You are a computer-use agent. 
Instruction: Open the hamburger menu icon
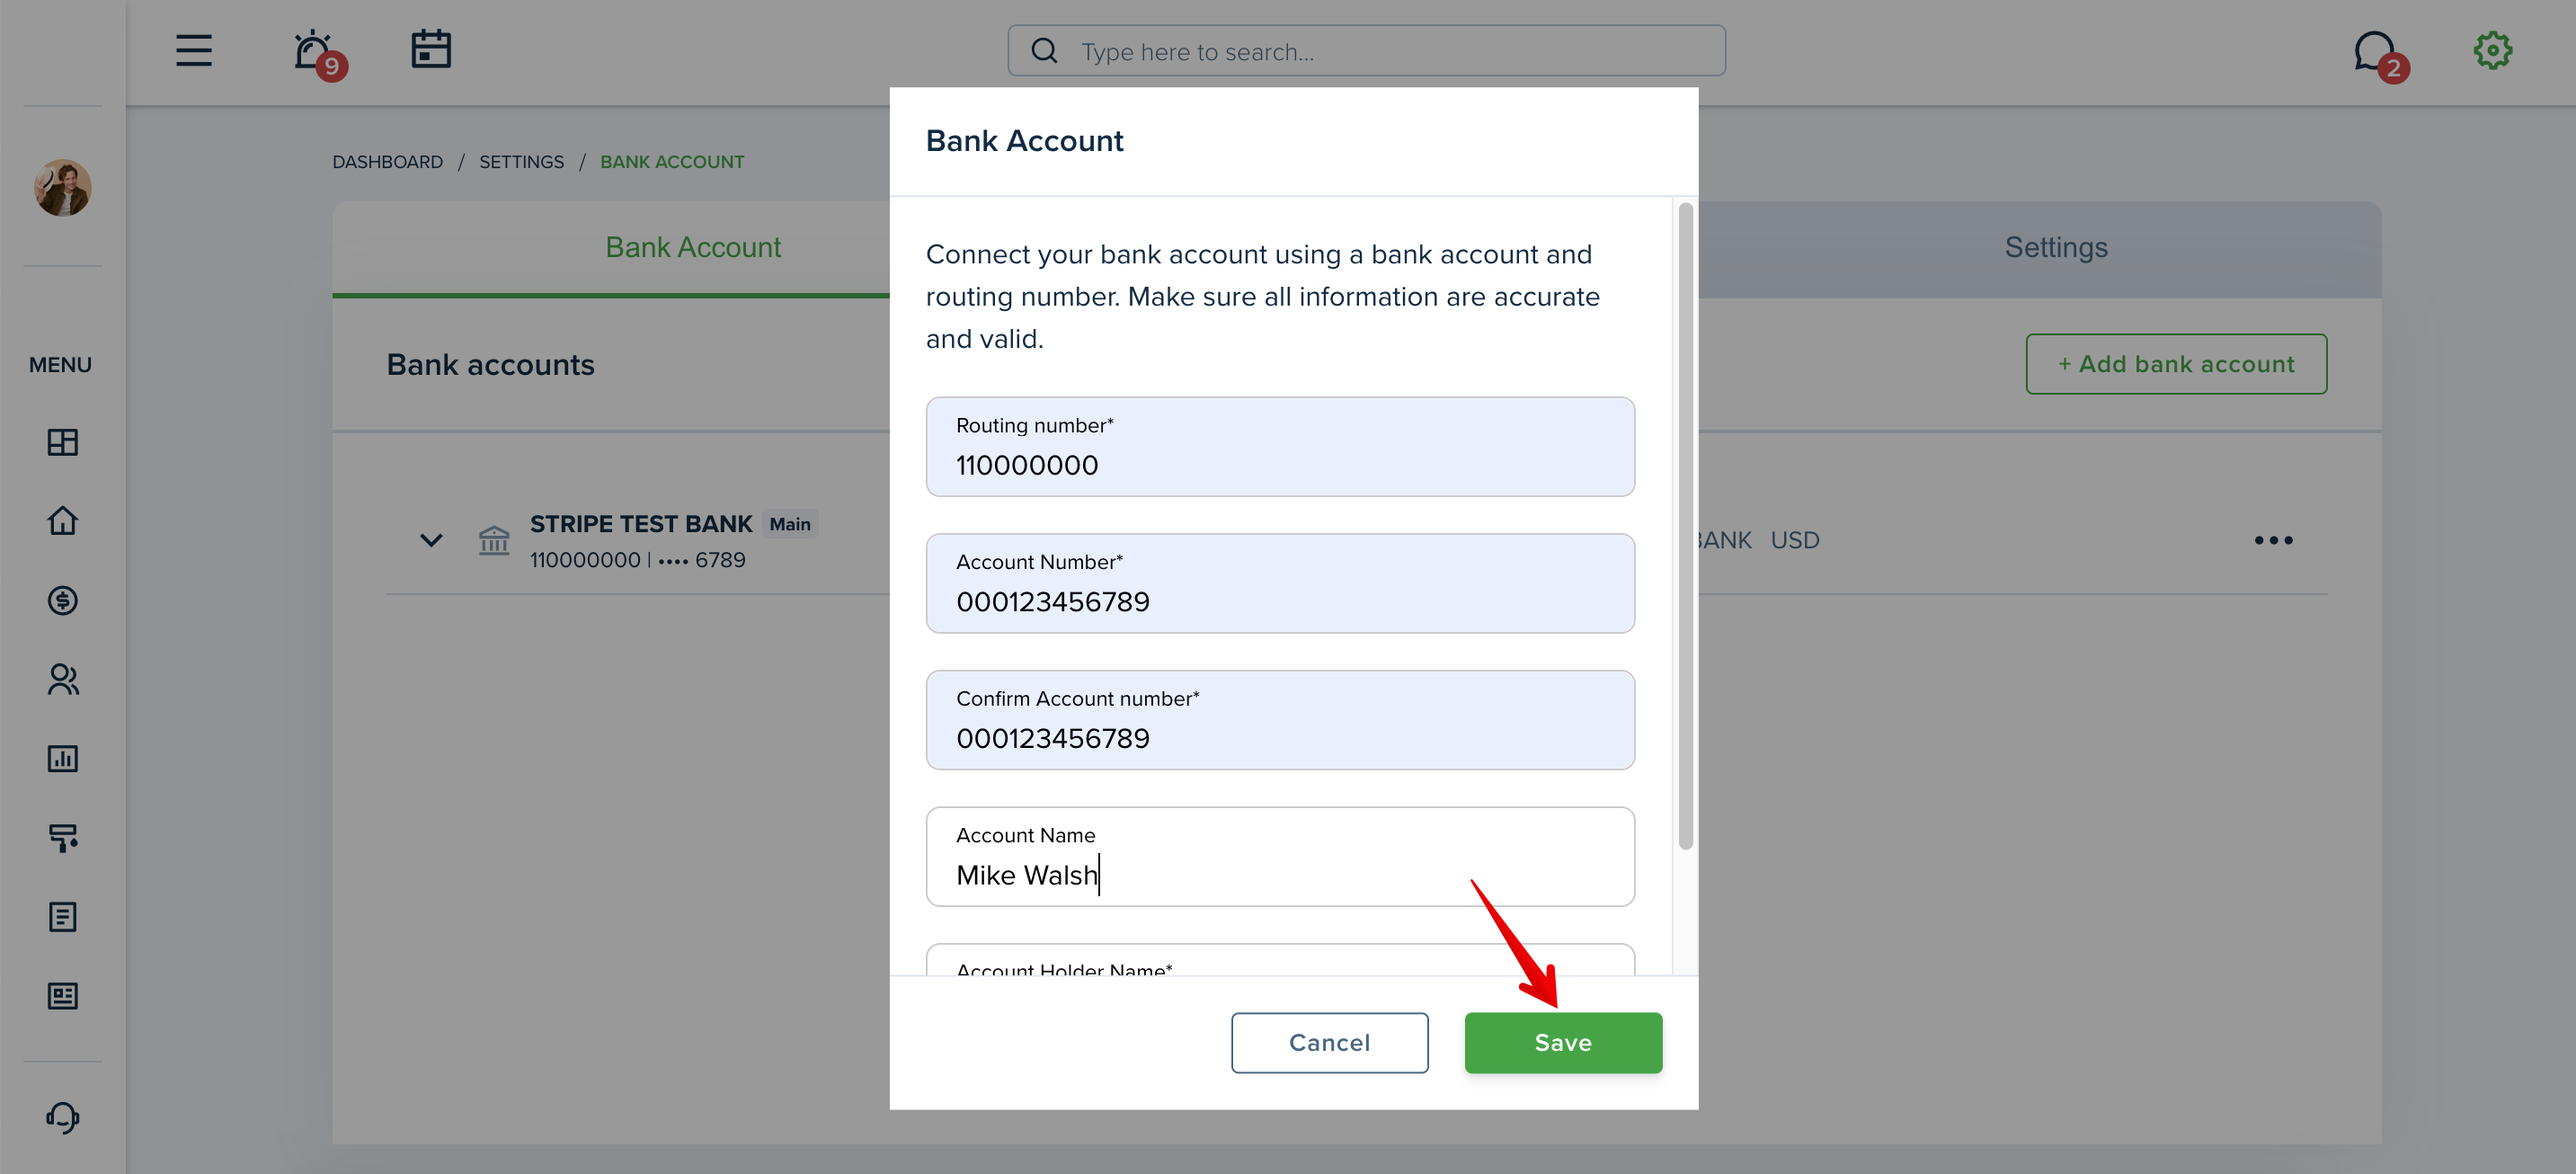pyautogui.click(x=193, y=50)
